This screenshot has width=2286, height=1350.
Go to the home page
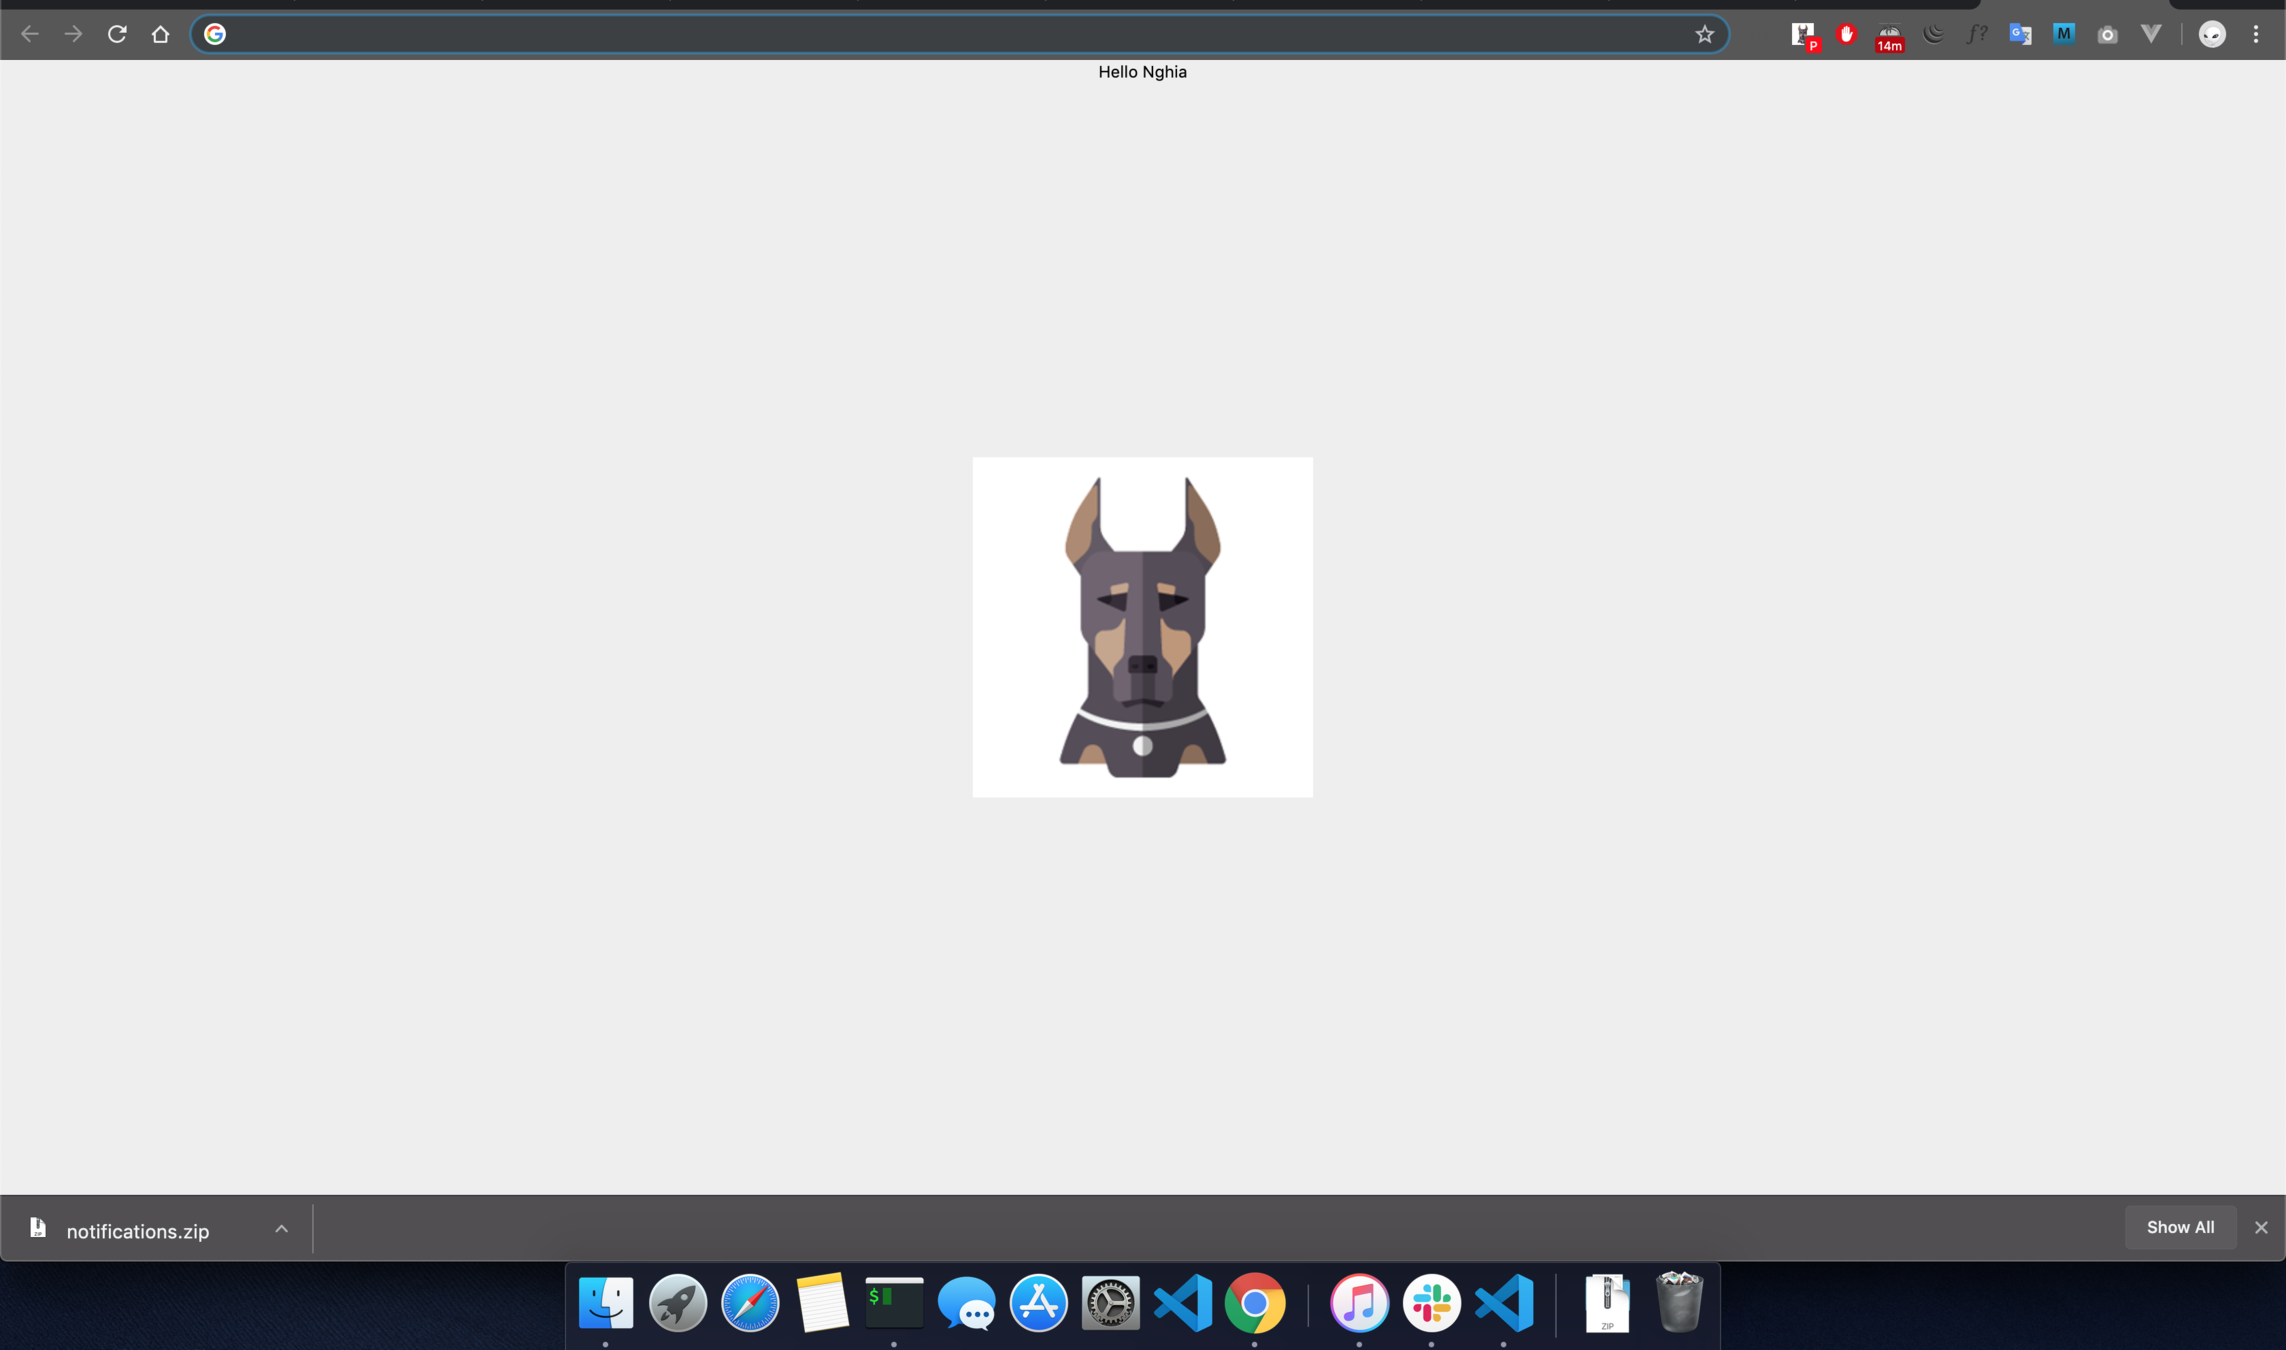point(160,34)
